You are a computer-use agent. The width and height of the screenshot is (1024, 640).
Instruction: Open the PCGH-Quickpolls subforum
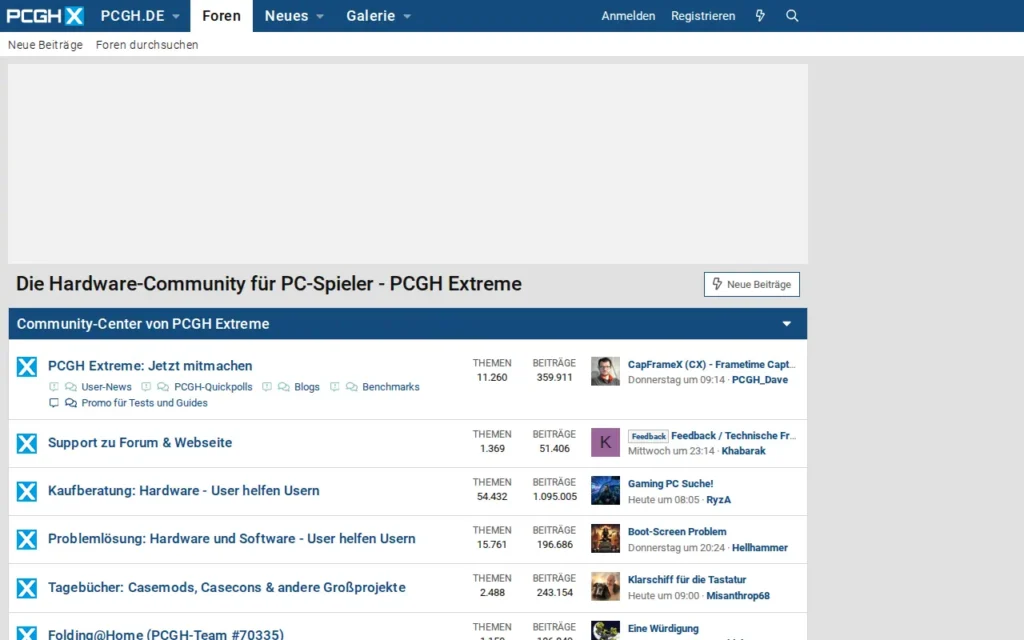[x=213, y=387]
